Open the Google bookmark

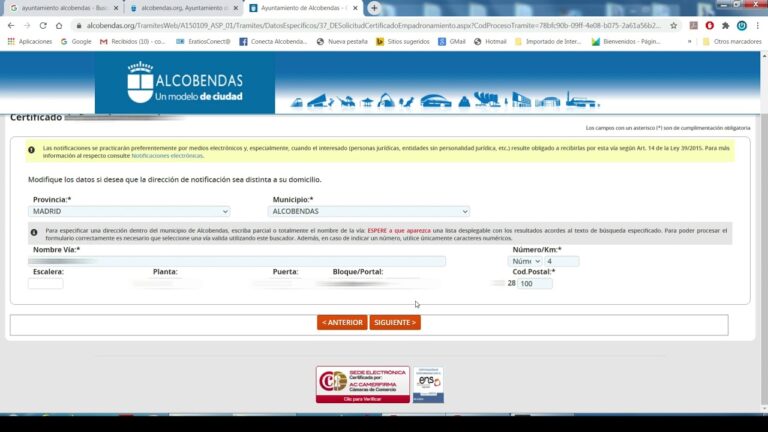pos(76,42)
